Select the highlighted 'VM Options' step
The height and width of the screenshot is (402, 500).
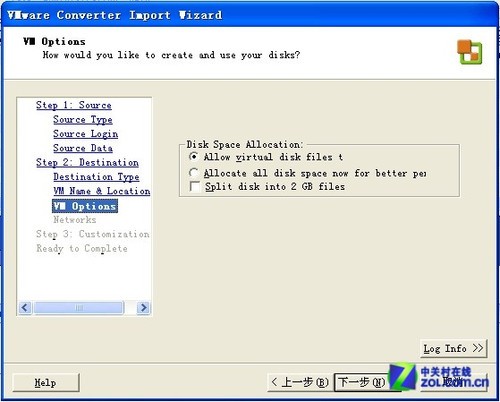pos(85,206)
